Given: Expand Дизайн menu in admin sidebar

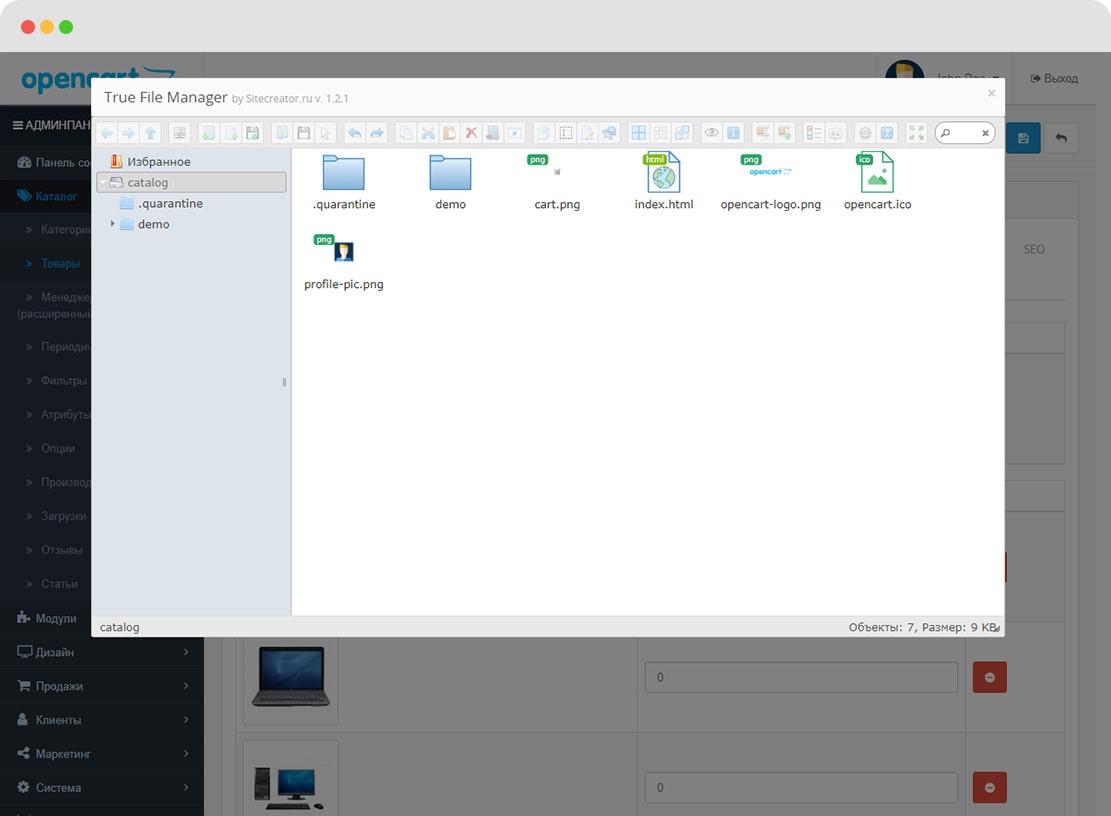Looking at the screenshot, I should point(102,652).
